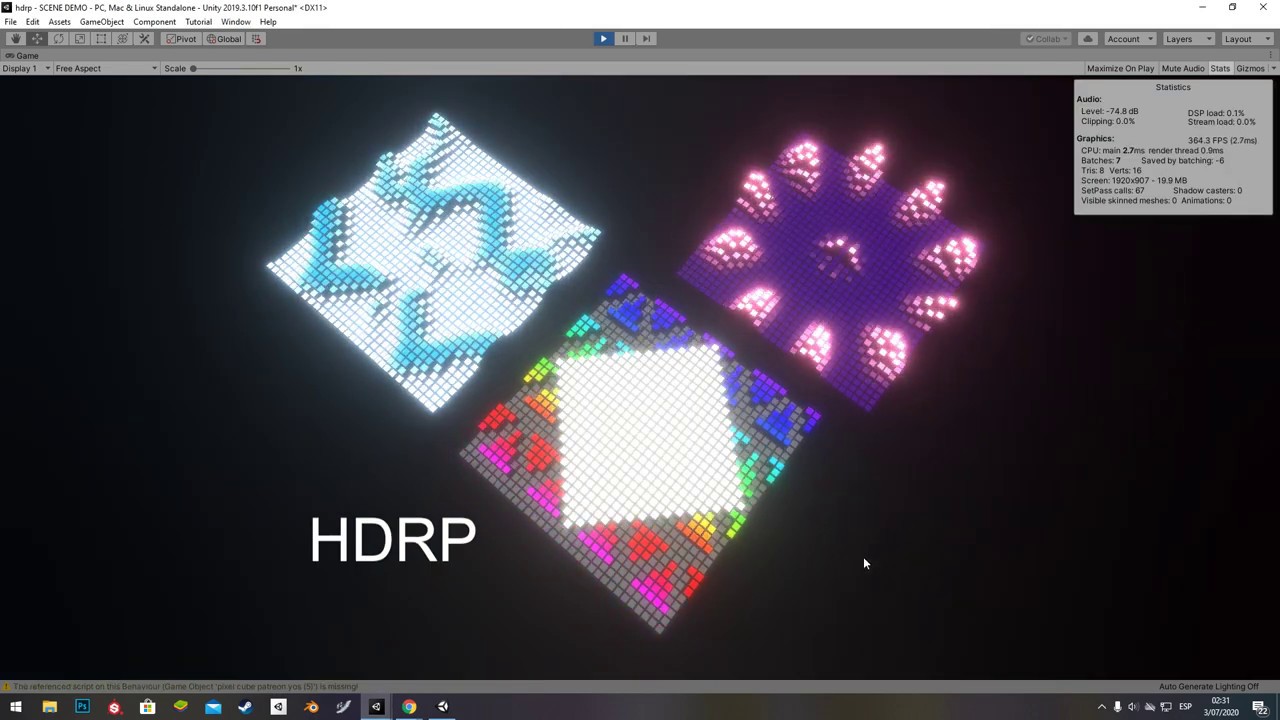Open the Layers dropdown
This screenshot has width=1280, height=720.
click(1187, 39)
